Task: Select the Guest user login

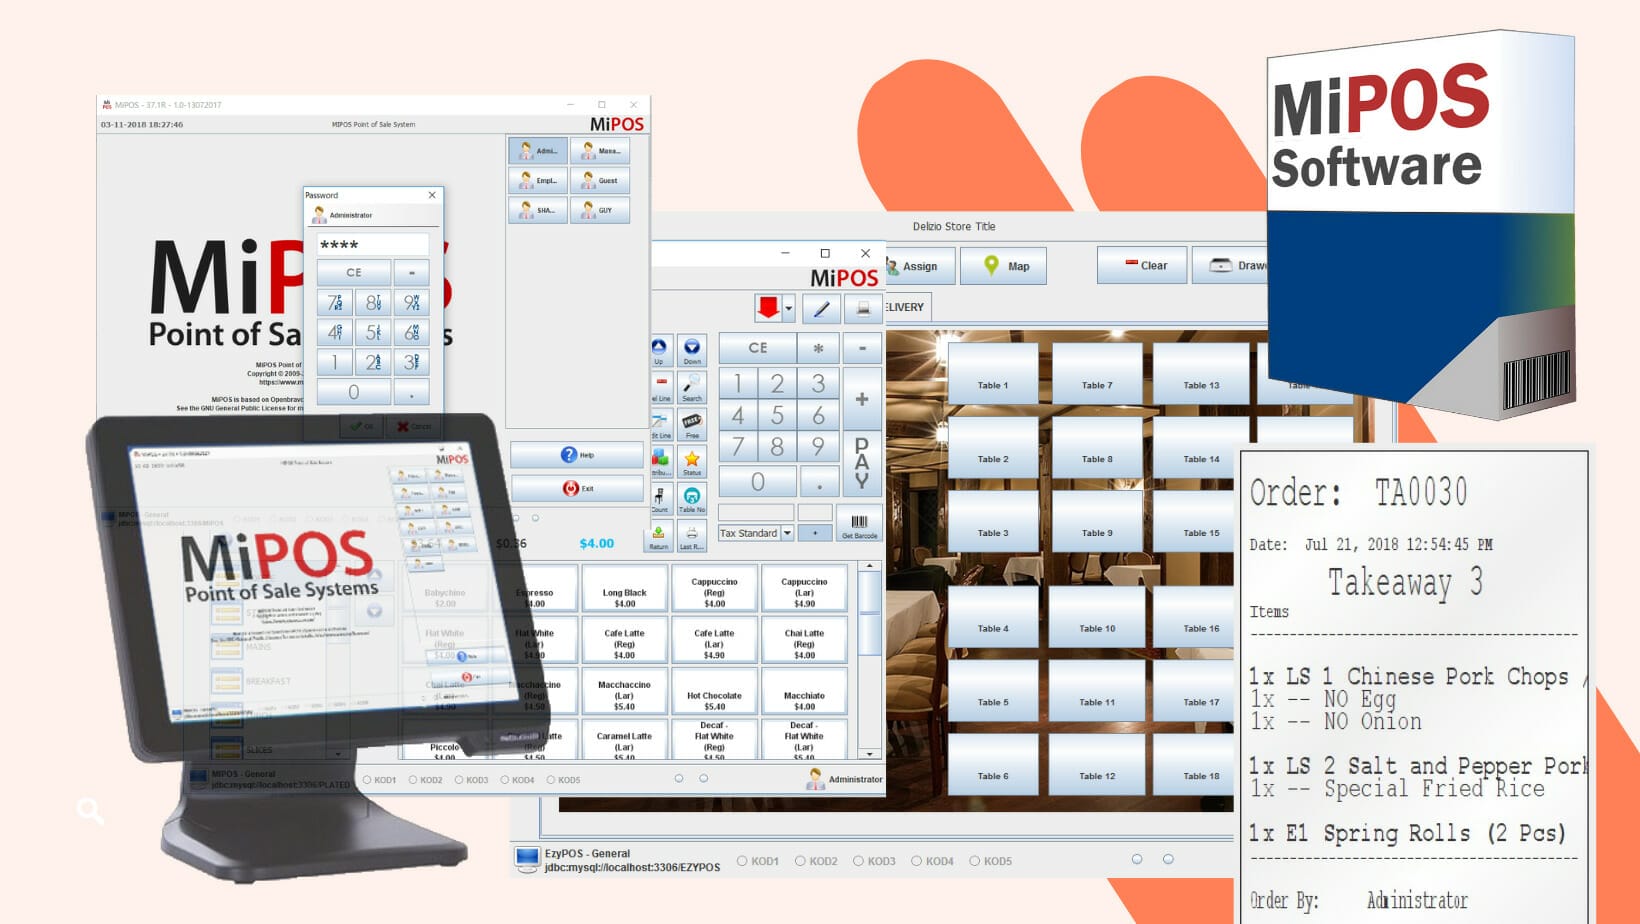Action: pos(600,181)
